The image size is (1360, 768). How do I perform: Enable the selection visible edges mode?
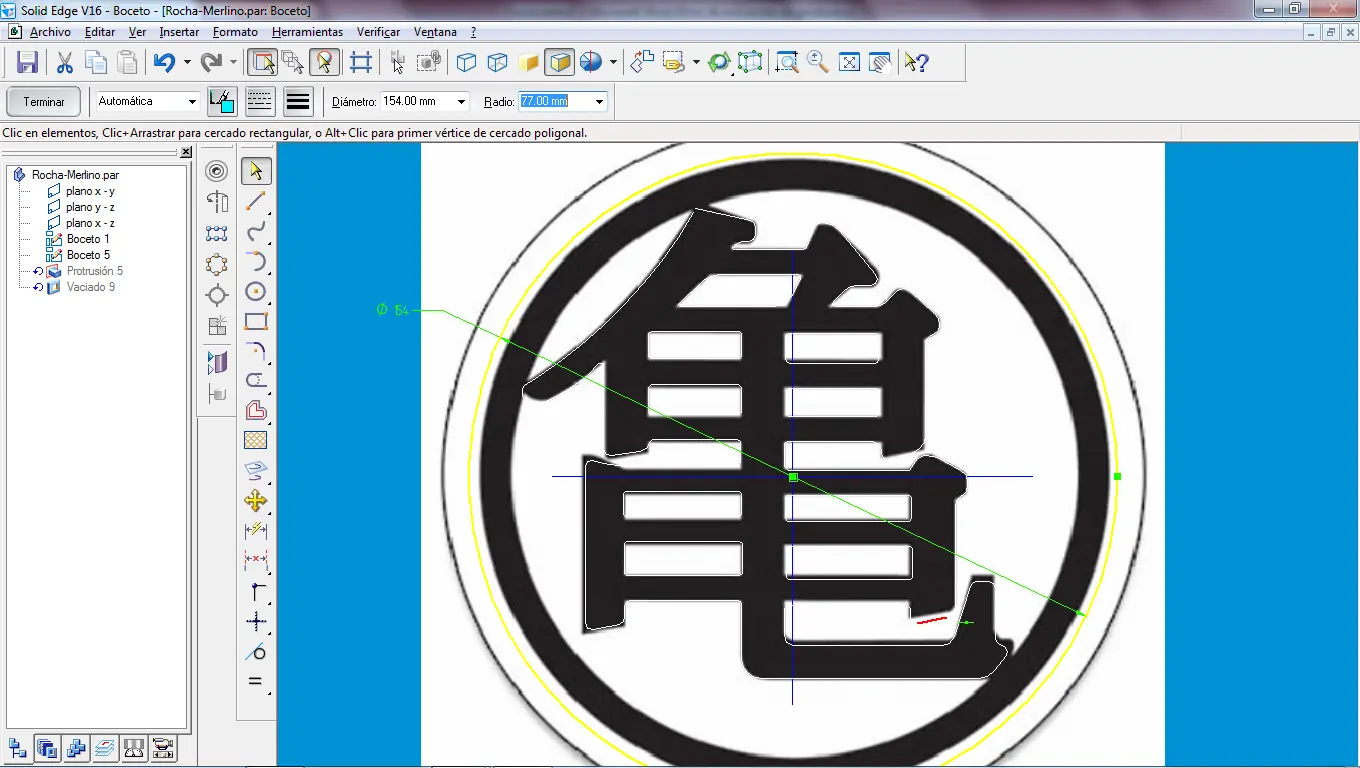[x=263, y=62]
